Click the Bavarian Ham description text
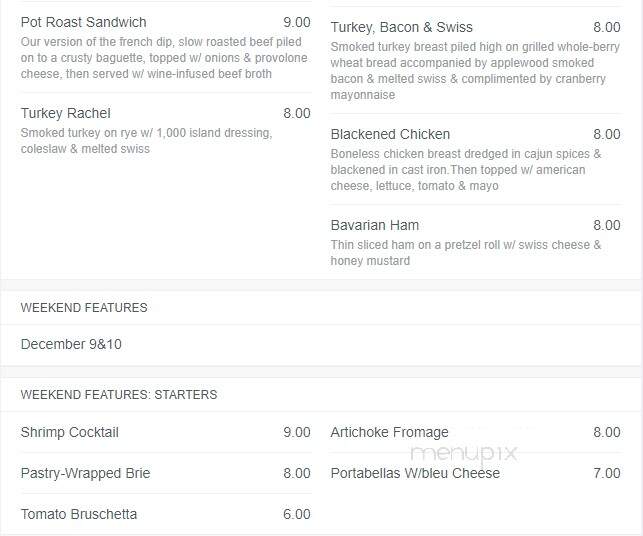The image size is (643, 536). click(x=466, y=253)
